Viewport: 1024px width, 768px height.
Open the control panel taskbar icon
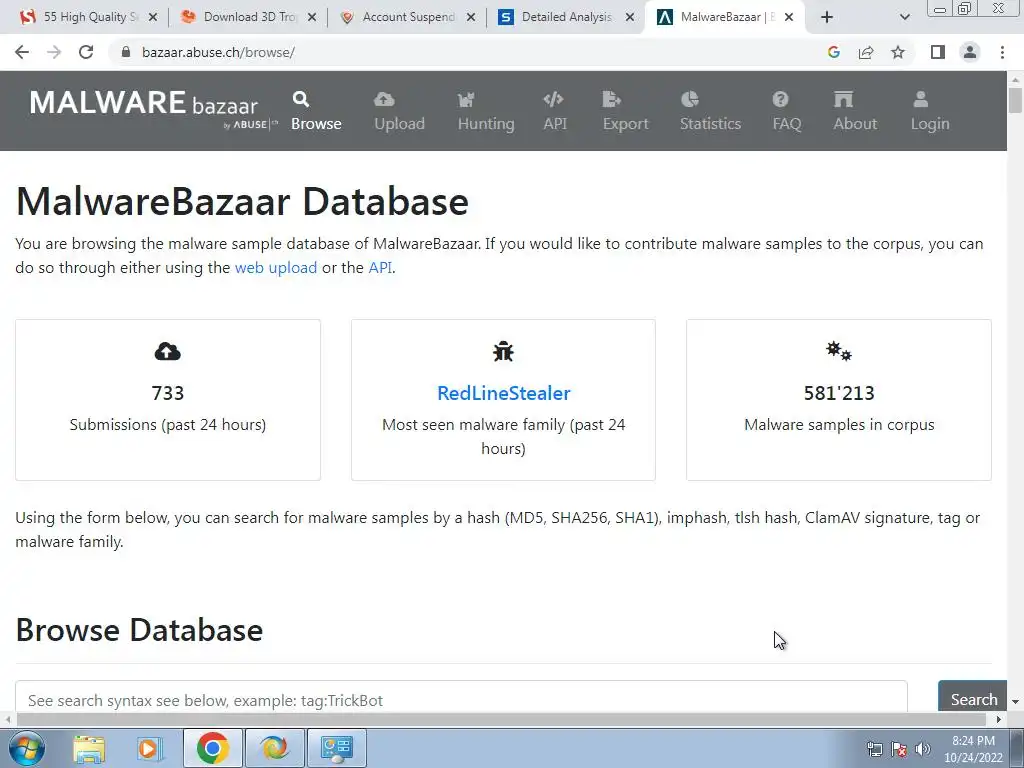click(336, 748)
